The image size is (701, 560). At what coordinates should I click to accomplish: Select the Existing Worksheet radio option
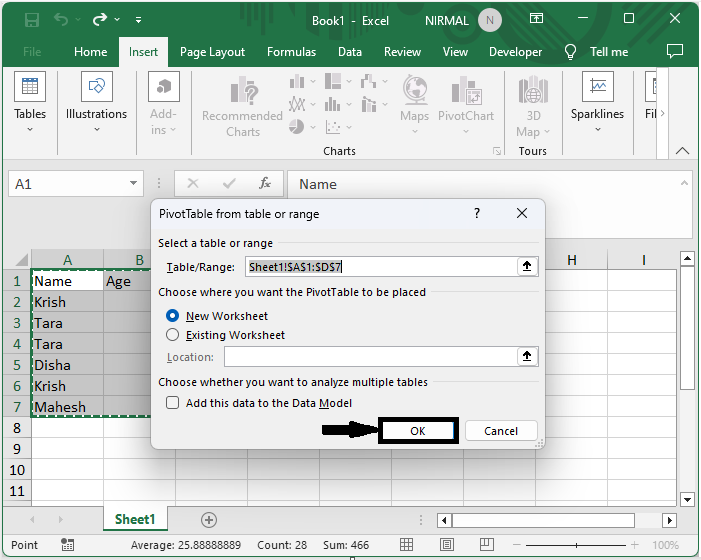(173, 336)
